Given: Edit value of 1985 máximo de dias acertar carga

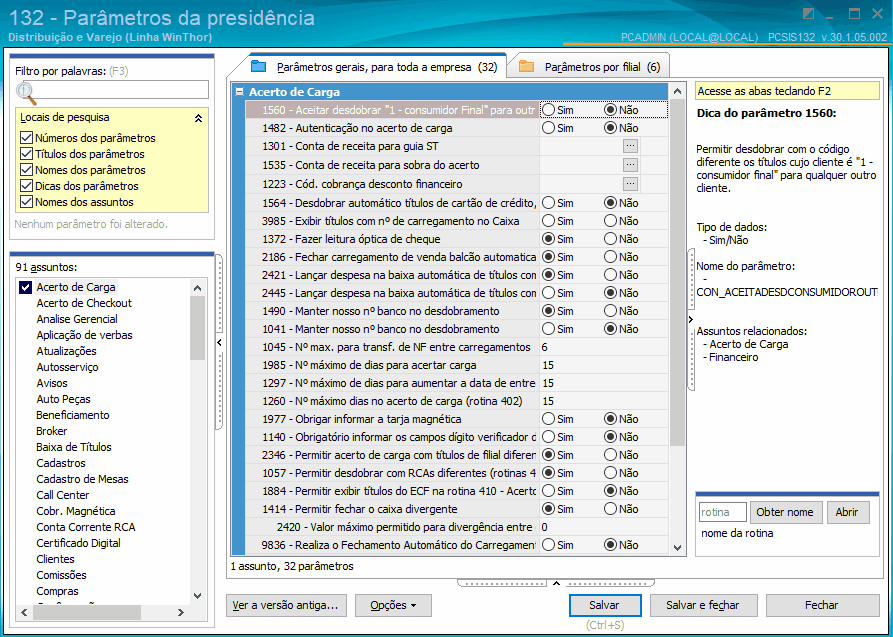Looking at the screenshot, I should coord(603,365).
